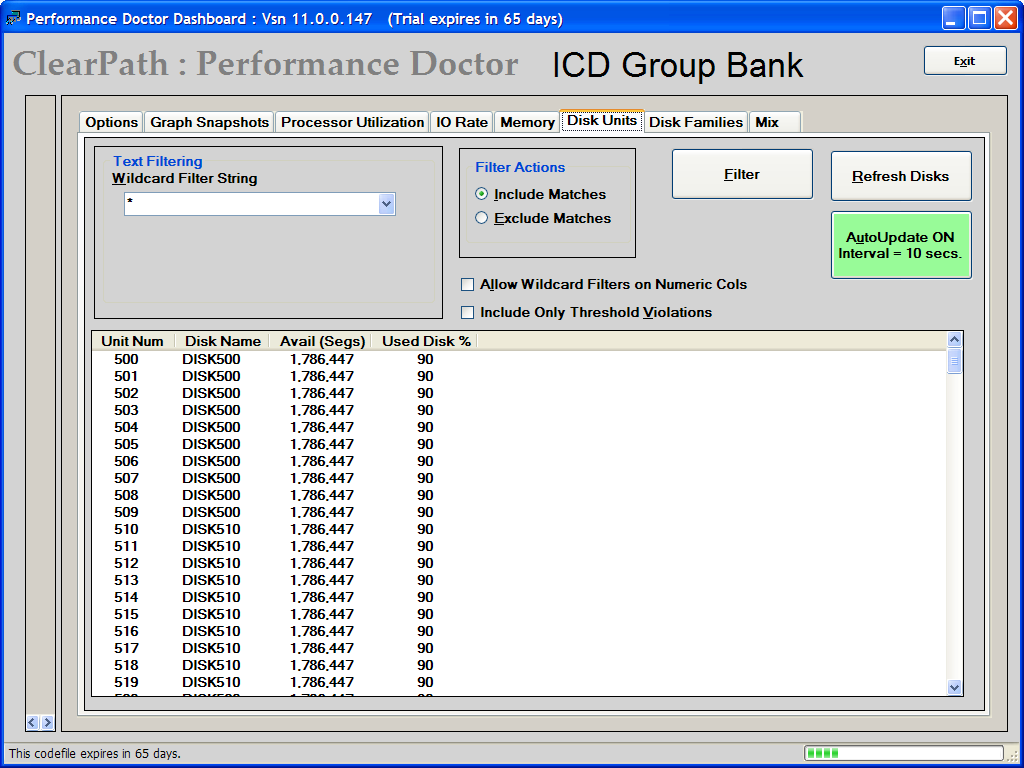
Task: Minimize the Performance Doctor Dashboard window
Action: (x=954, y=18)
